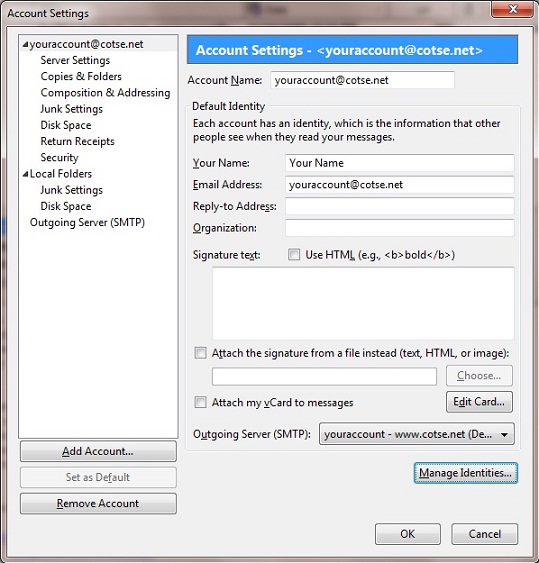Open the Security settings item

point(59,157)
